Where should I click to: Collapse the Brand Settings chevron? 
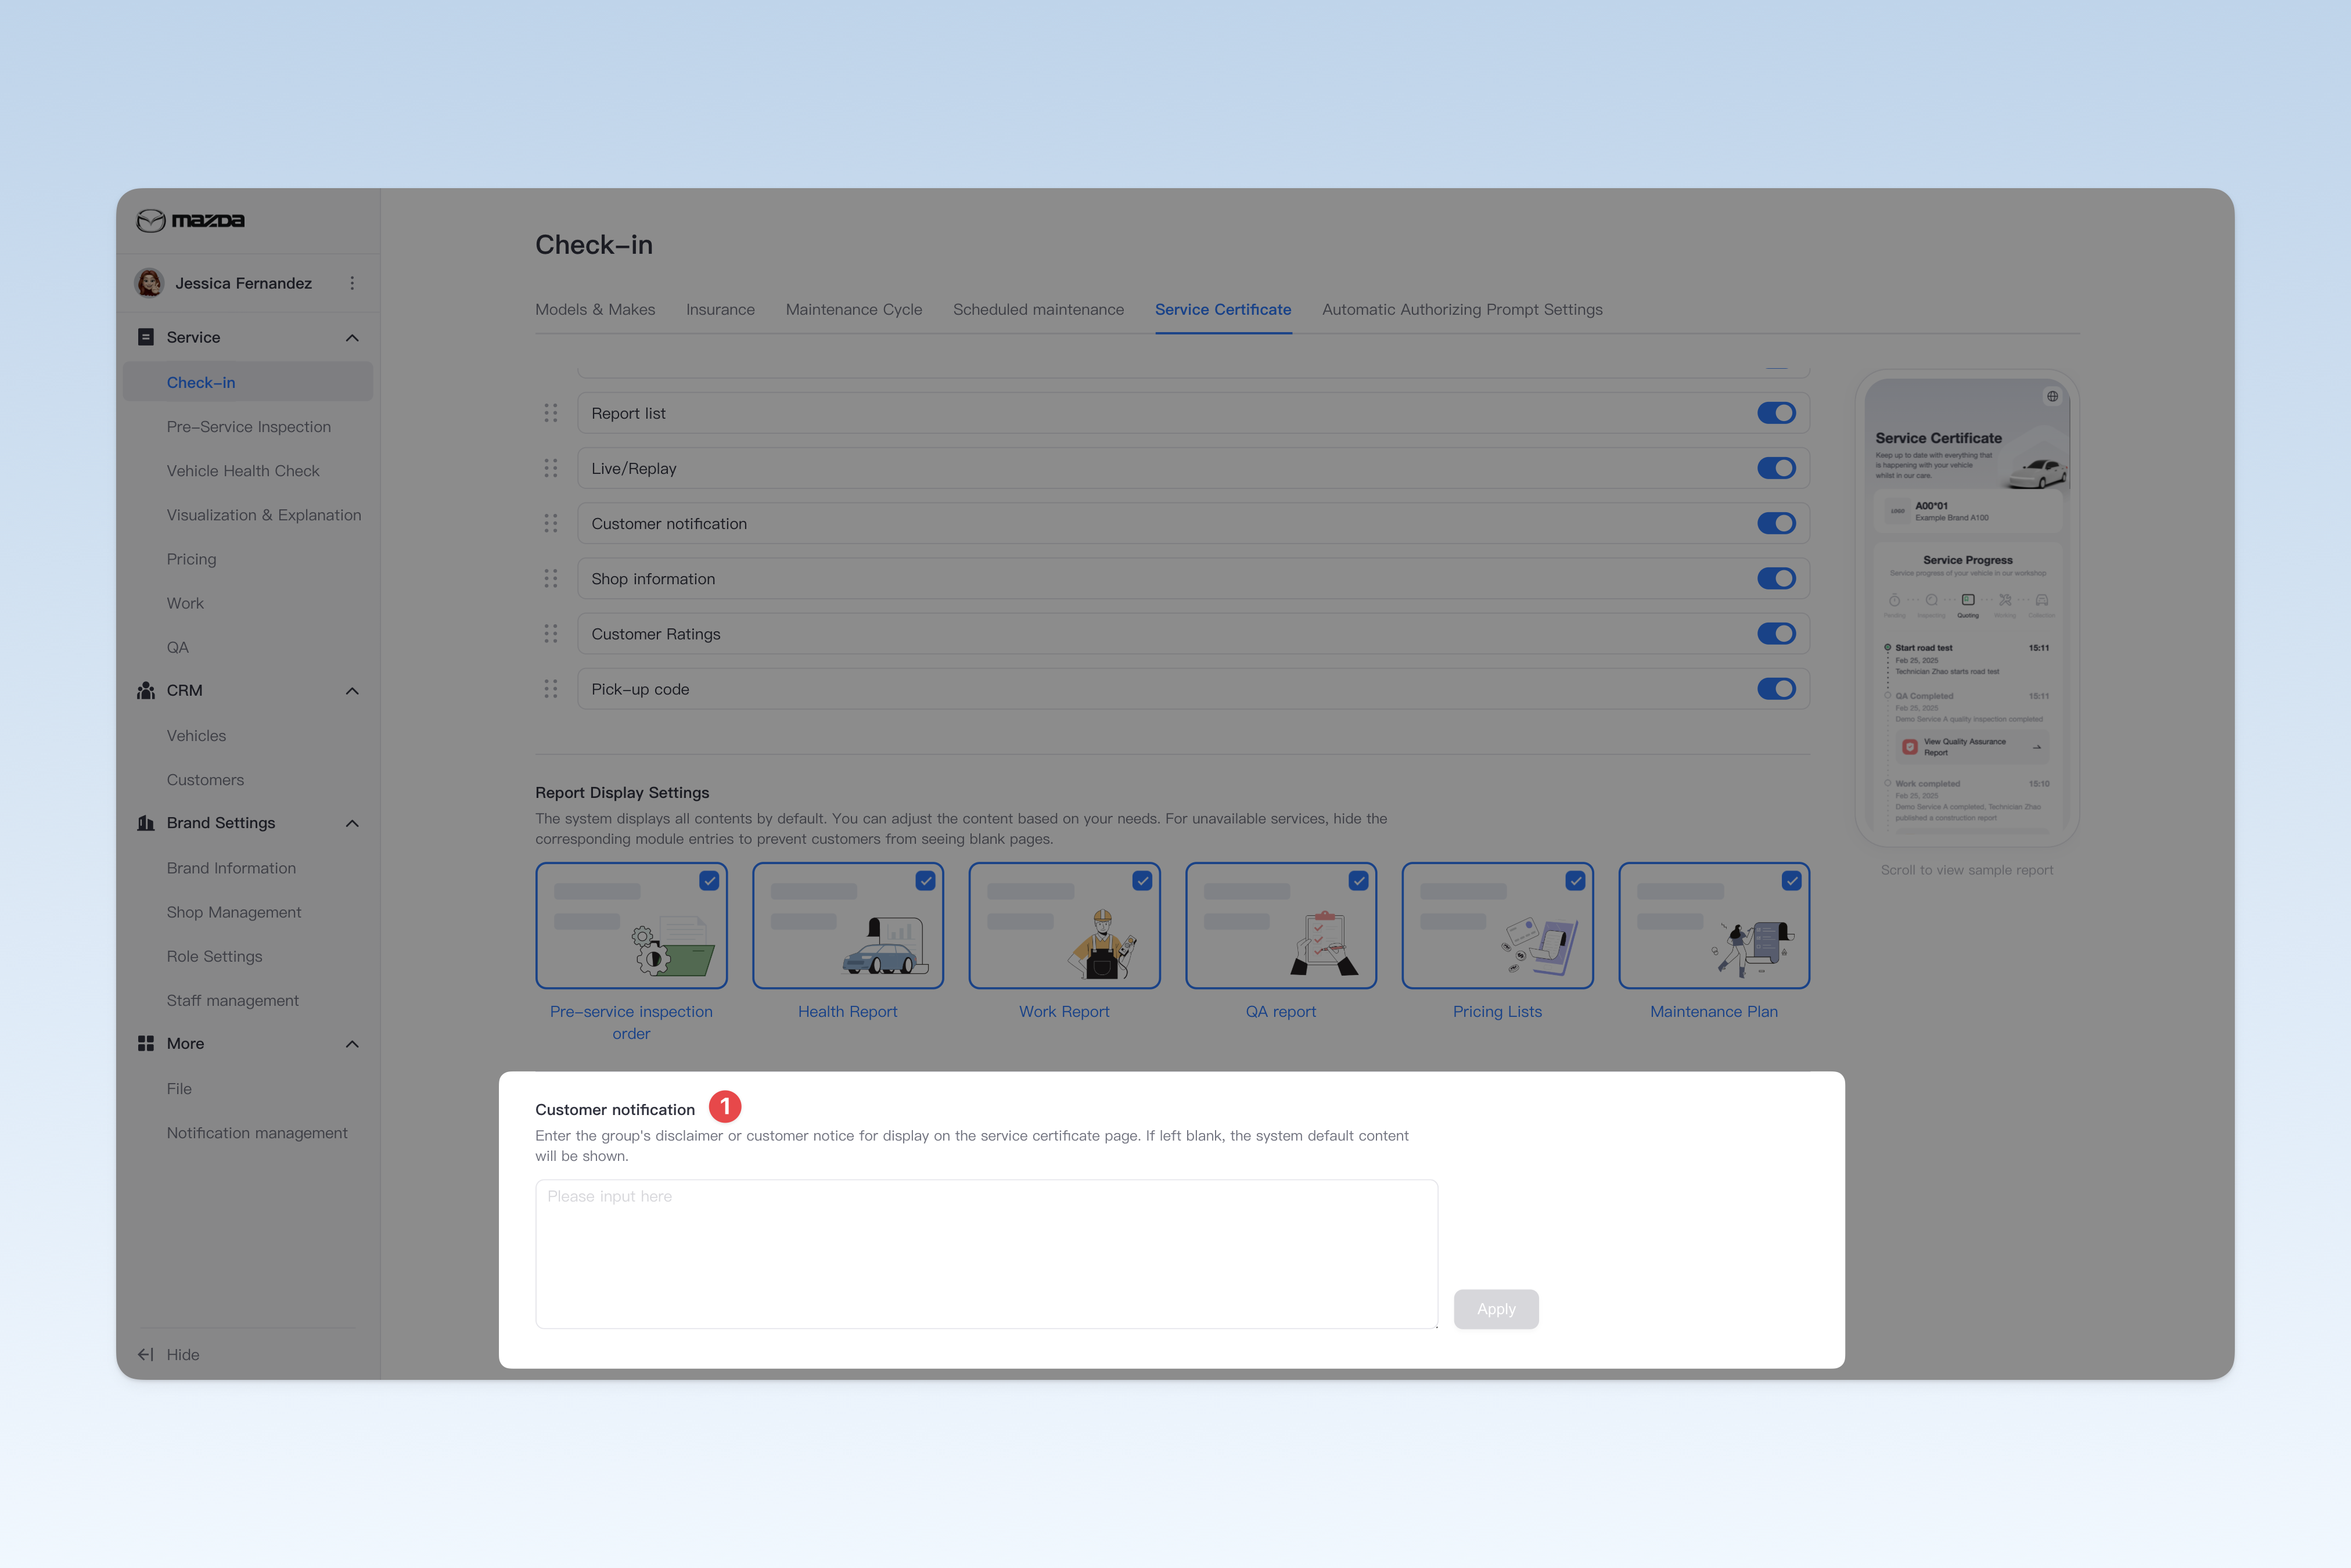[x=352, y=823]
